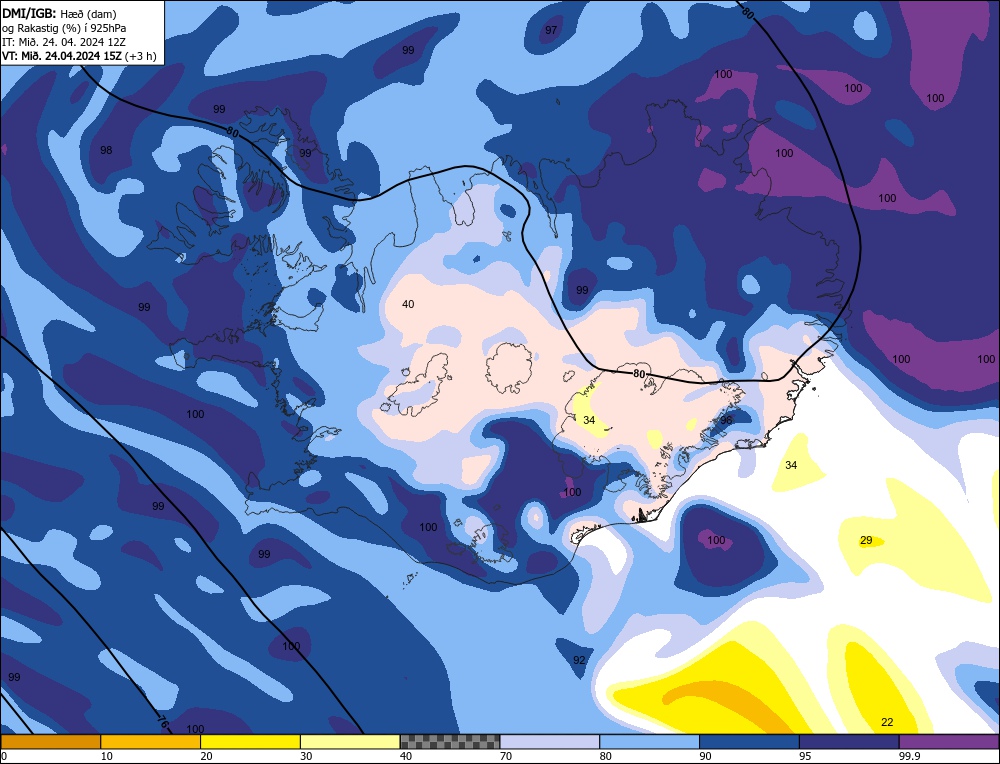Click the dark orange 0–10 legend swatch
1000x764 pixels.
[x=50, y=741]
